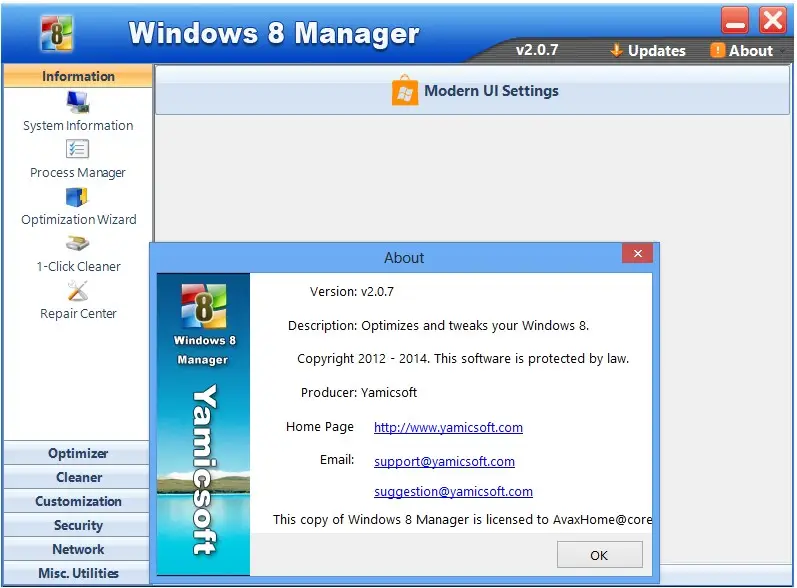Click the Process Manager label
The height and width of the screenshot is (588, 797).
(78, 173)
